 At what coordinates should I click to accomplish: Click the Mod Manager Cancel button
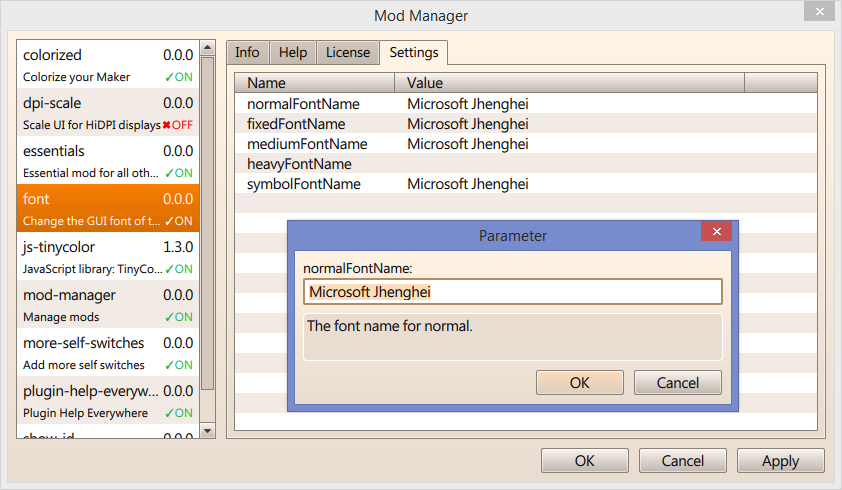(x=683, y=460)
